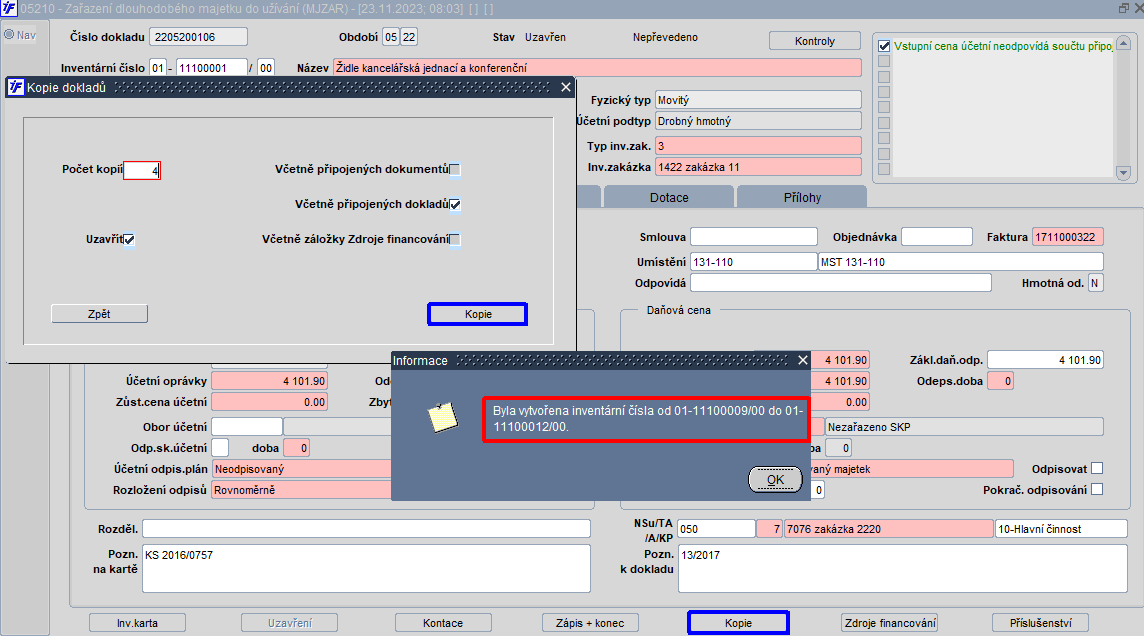Open the Přílohy tab

[x=803, y=197]
